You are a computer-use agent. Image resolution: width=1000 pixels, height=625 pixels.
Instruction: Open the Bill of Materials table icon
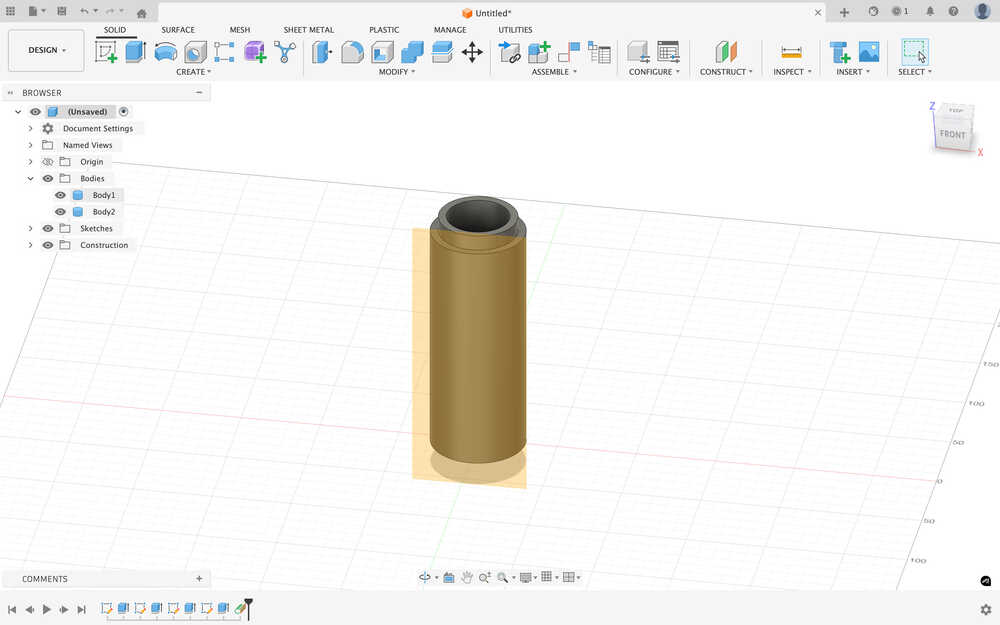coord(599,52)
